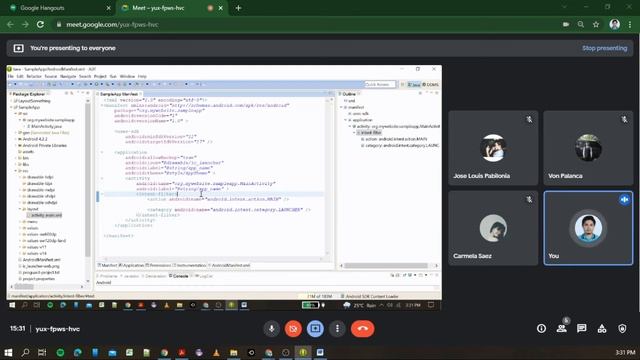Viewport: 640px width, 360px height.
Task: Open the Windows Start menu
Action: click(x=8, y=352)
